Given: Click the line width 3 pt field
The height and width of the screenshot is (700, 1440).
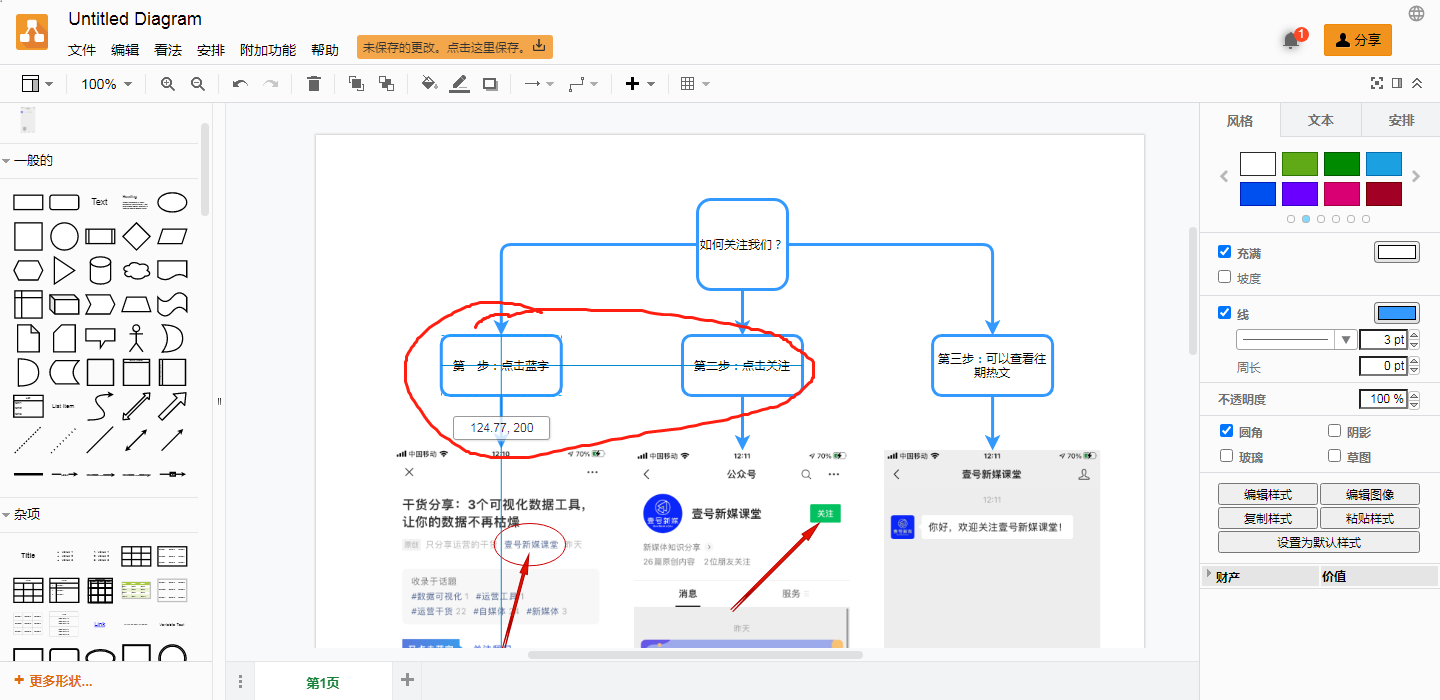Looking at the screenshot, I should [1385, 339].
